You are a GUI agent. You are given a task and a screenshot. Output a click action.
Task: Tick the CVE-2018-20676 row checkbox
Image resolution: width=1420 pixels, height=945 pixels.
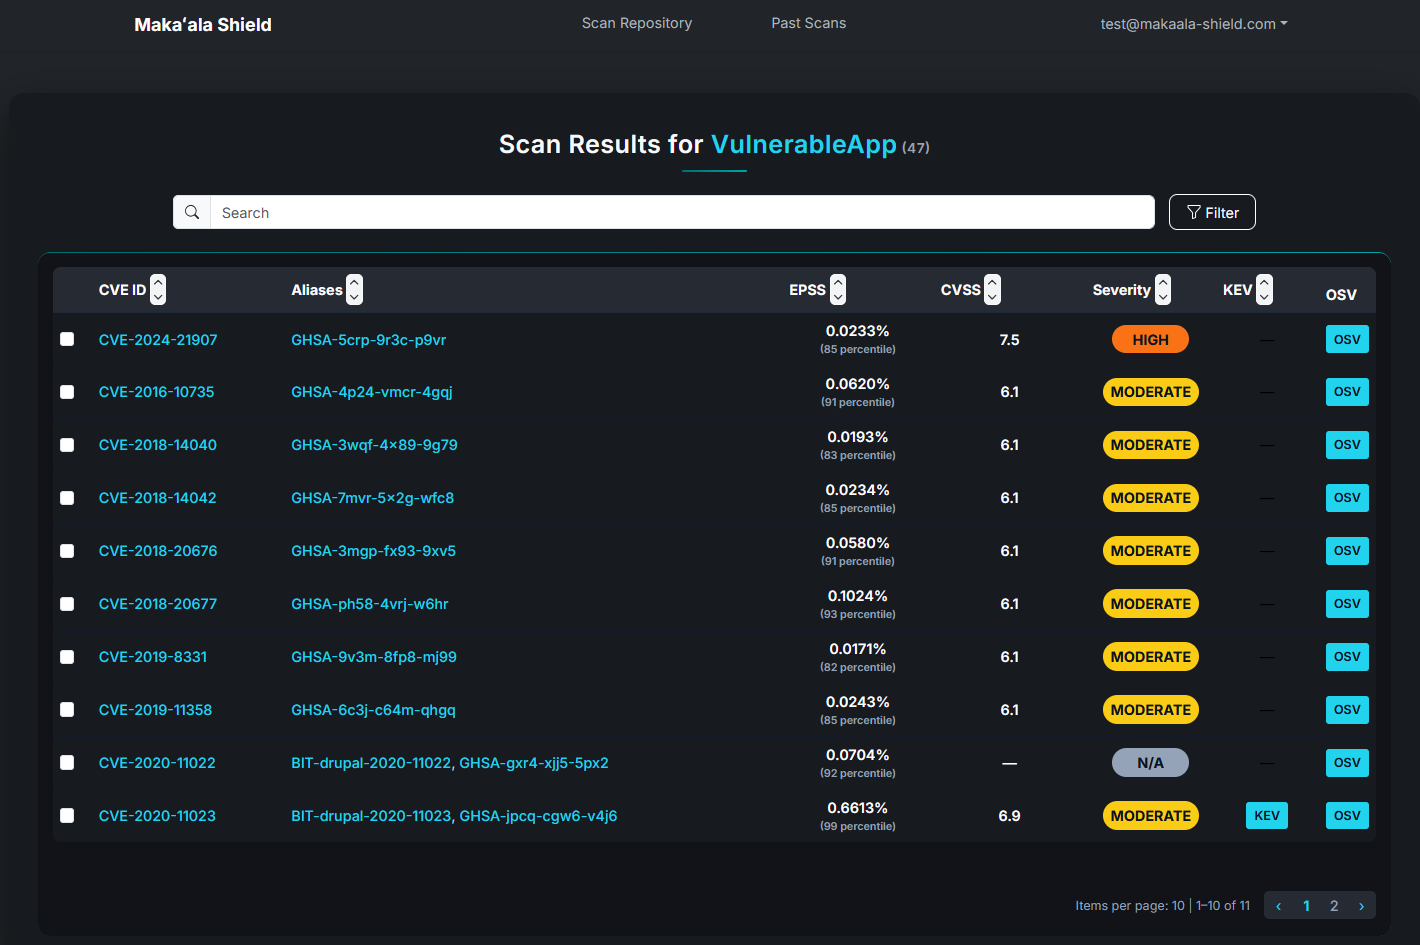[x=67, y=551]
